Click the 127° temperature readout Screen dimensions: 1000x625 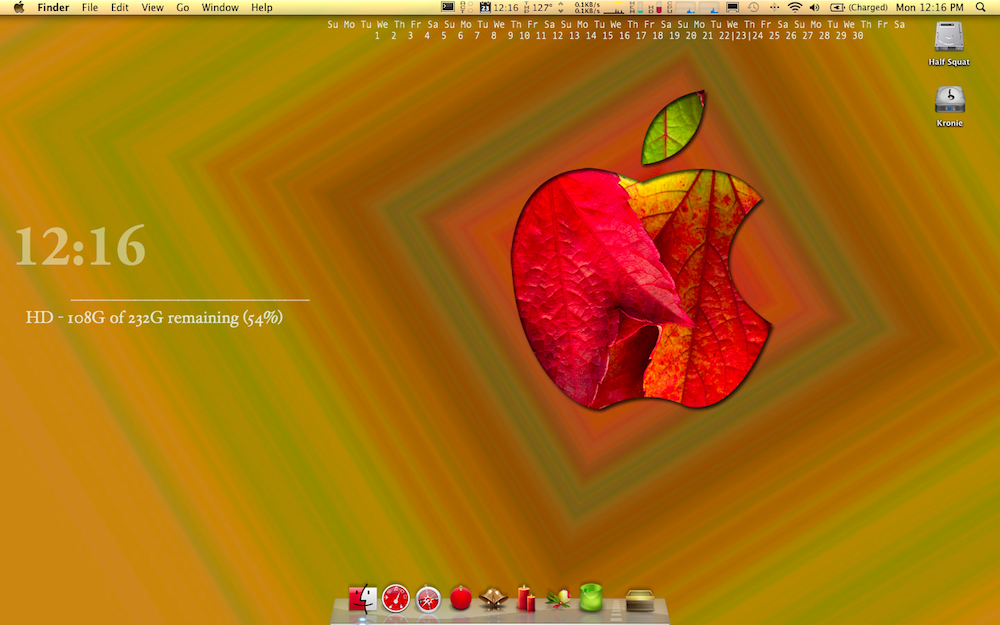[x=542, y=7]
